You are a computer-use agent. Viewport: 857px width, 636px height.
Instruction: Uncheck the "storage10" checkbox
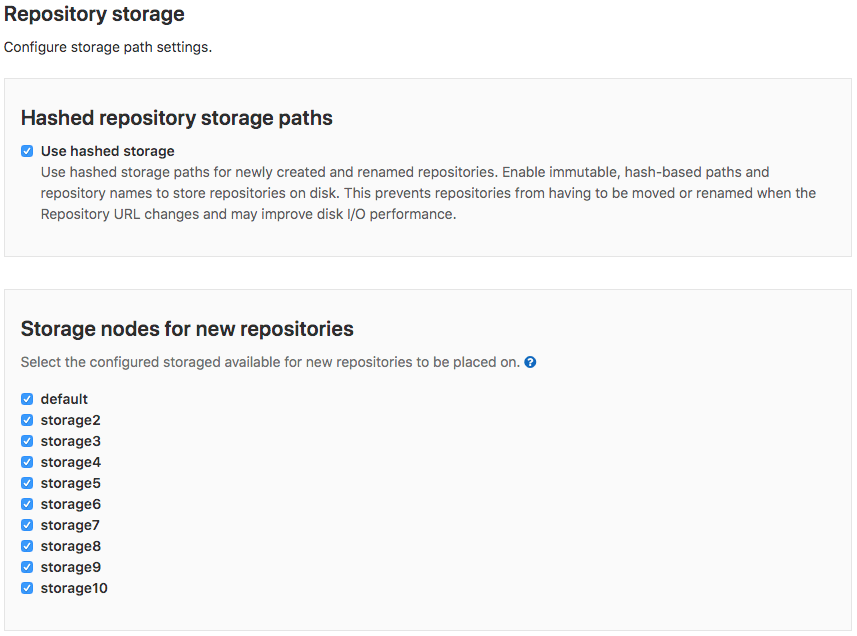(27, 588)
